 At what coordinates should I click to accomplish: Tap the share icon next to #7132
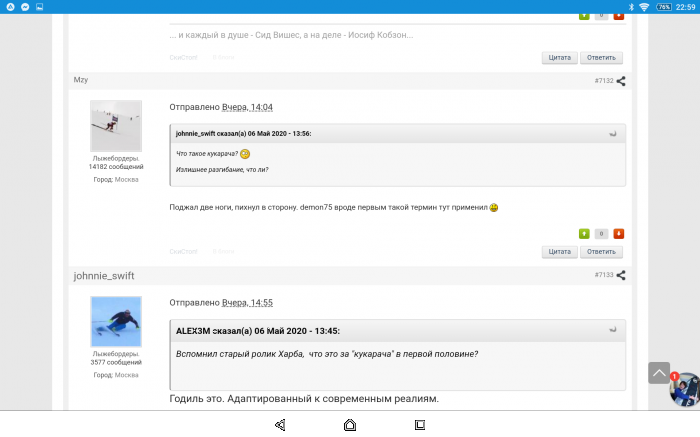pos(621,81)
